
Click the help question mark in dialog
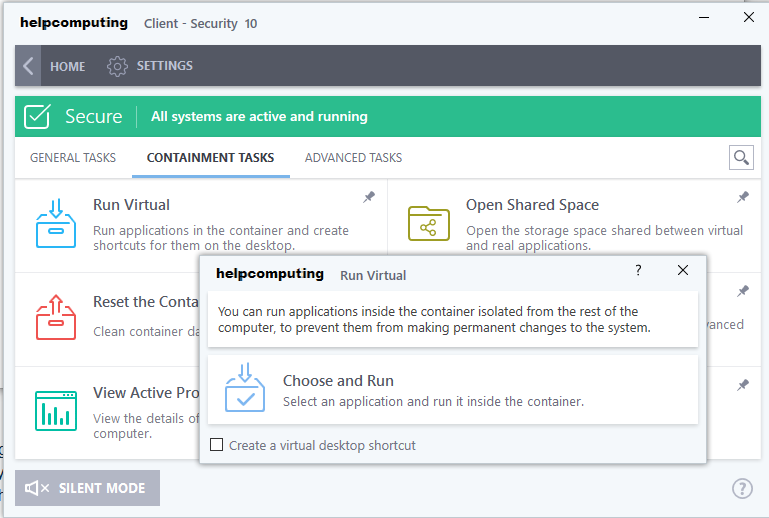coord(638,270)
